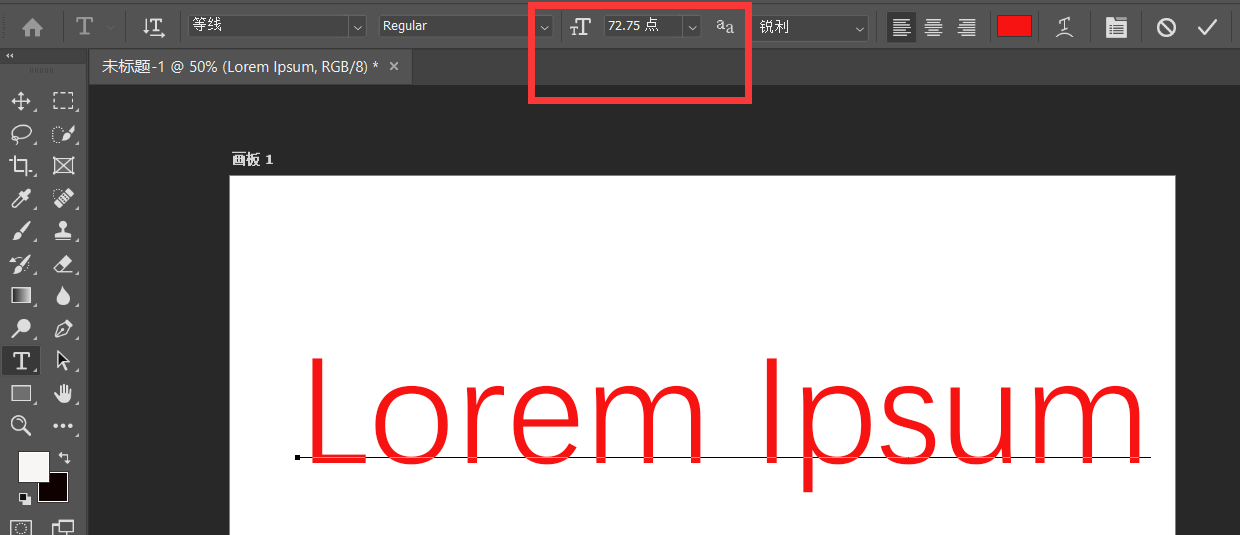Select the Rectangular Marquee tool

point(63,101)
